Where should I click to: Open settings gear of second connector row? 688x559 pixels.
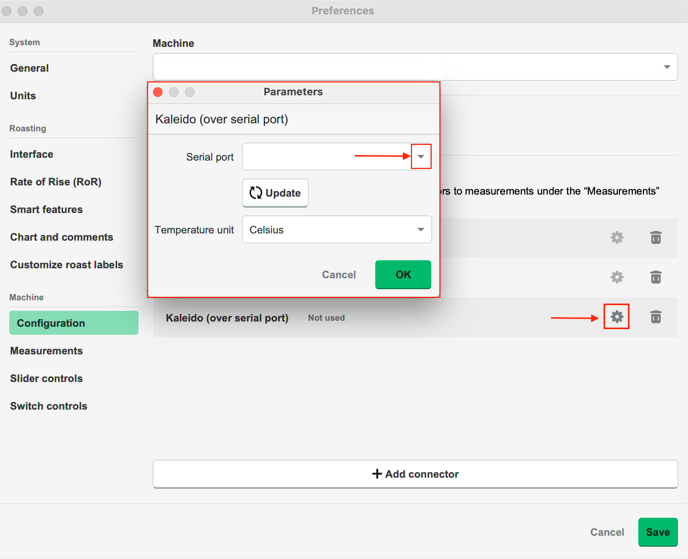click(616, 277)
